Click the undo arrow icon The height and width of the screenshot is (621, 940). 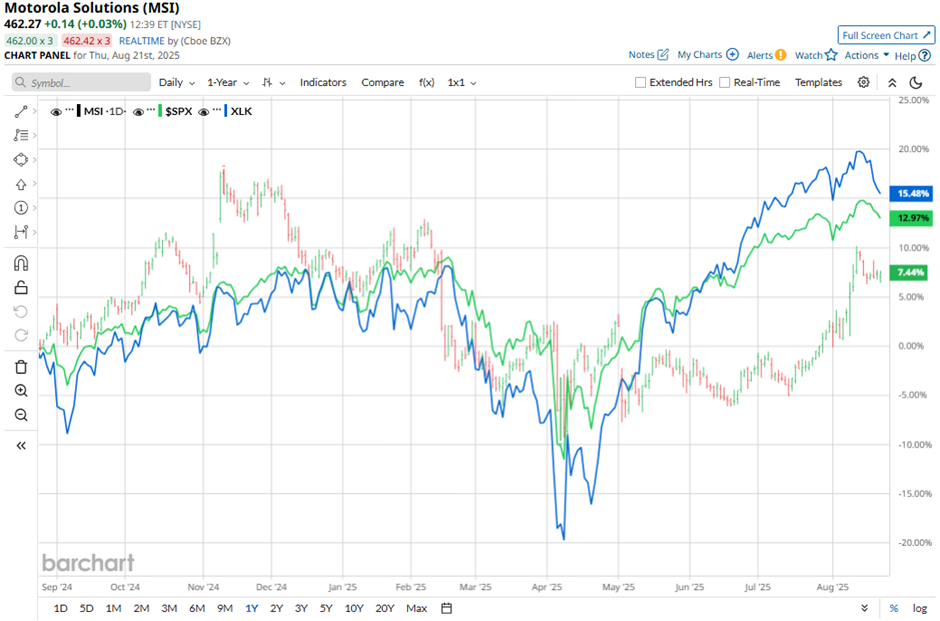tap(20, 312)
